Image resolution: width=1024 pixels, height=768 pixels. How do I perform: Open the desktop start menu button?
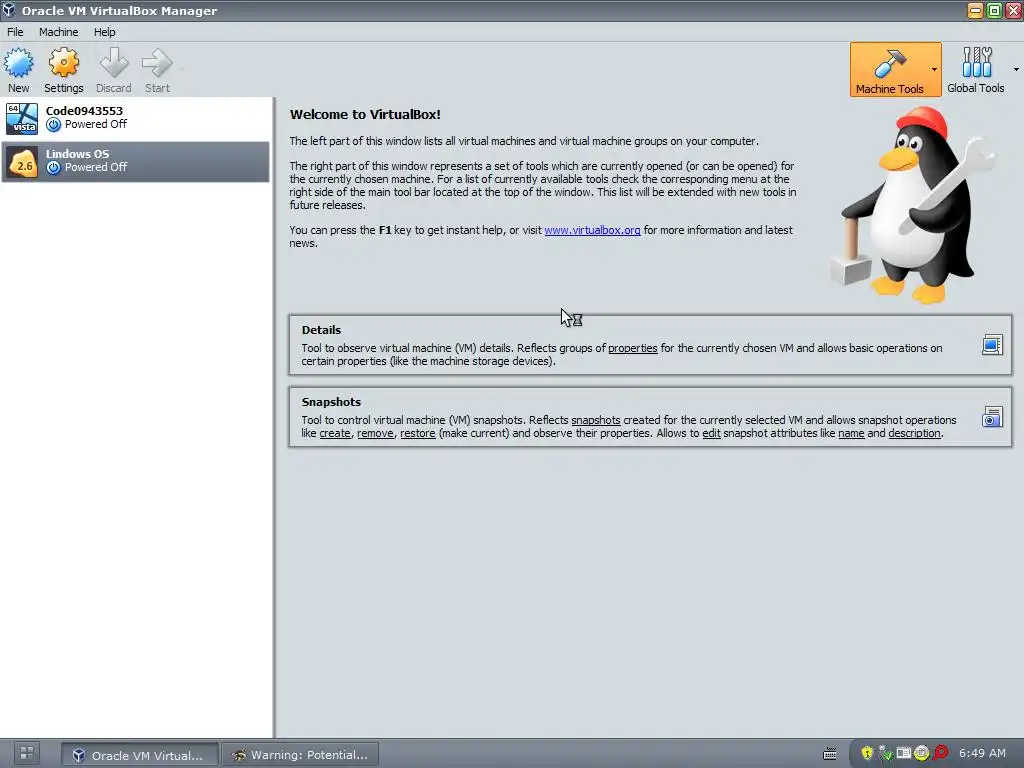click(27, 753)
